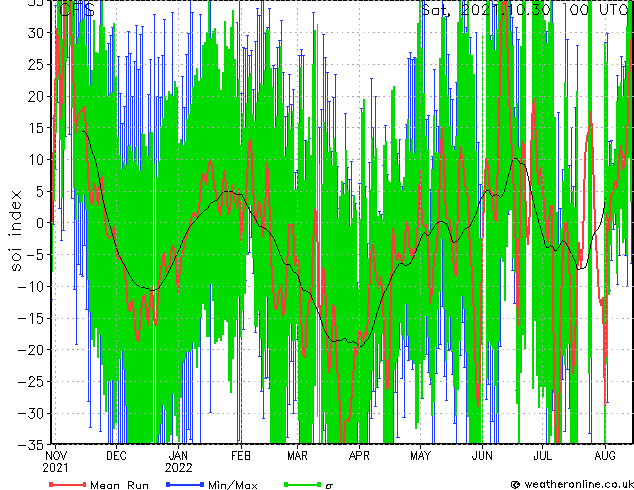
Task: Click the red Mean Run legend line
Action: click(67, 484)
